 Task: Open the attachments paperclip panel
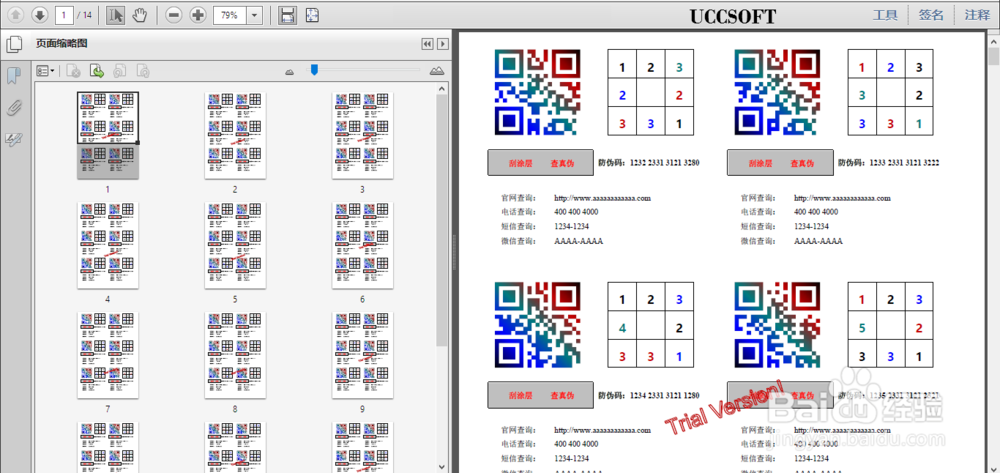[x=13, y=108]
